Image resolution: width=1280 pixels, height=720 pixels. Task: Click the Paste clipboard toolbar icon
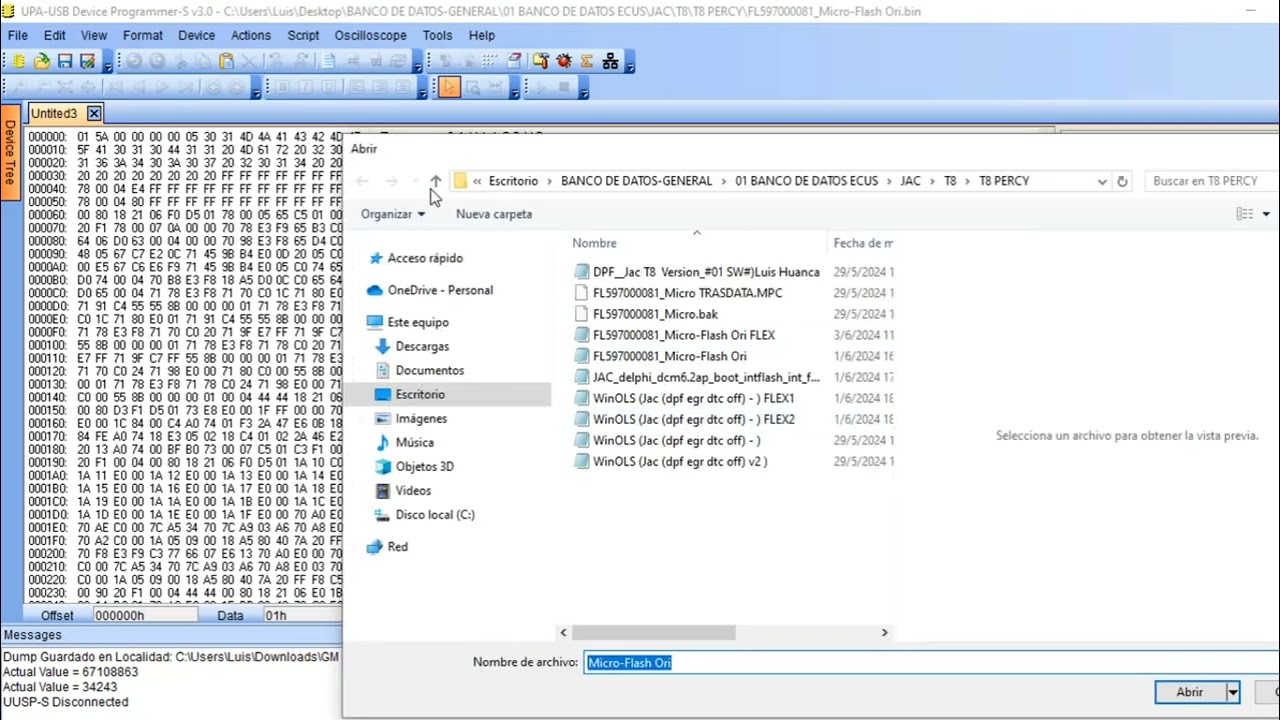(226, 61)
